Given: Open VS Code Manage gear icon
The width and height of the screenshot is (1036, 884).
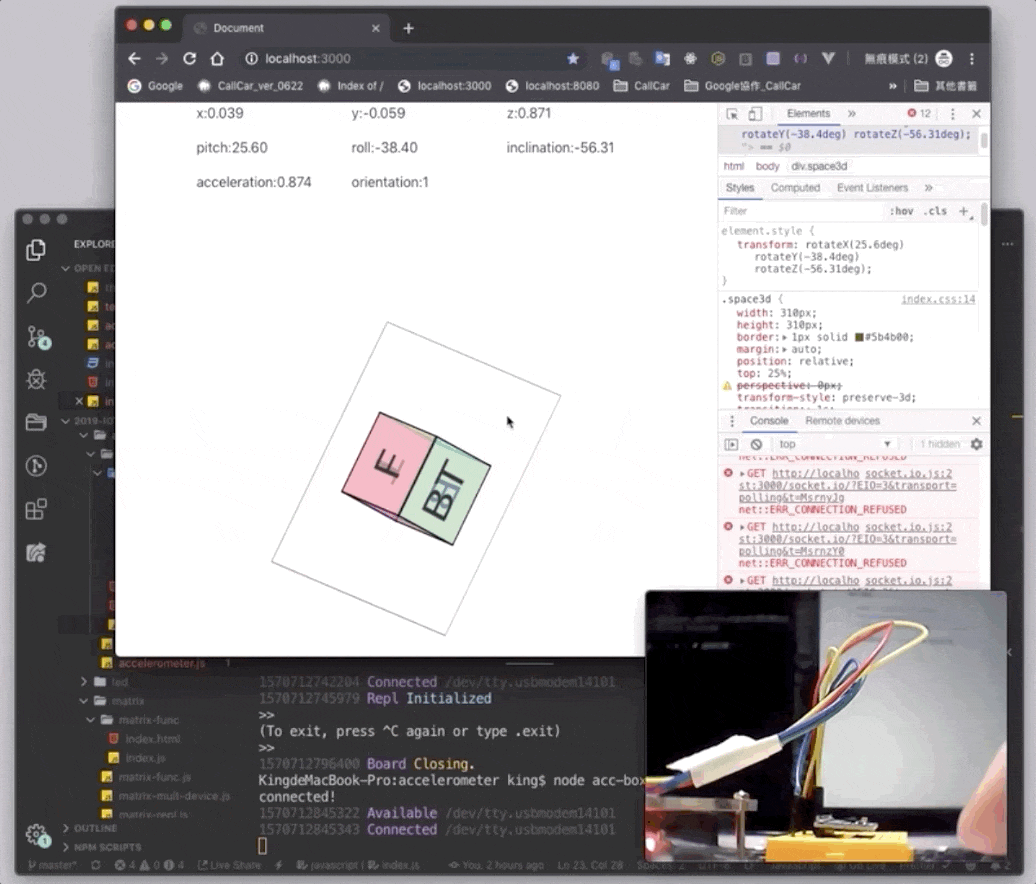Looking at the screenshot, I should [38, 835].
